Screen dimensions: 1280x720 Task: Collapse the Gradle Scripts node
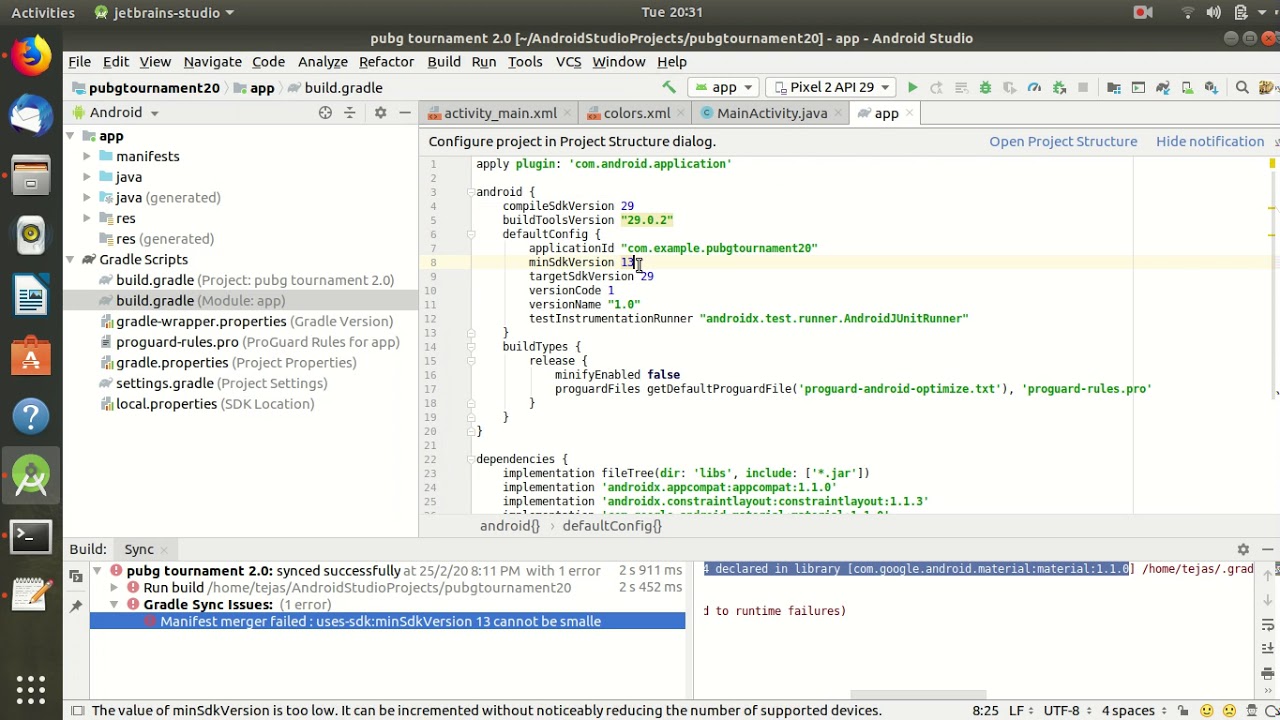click(x=70, y=260)
